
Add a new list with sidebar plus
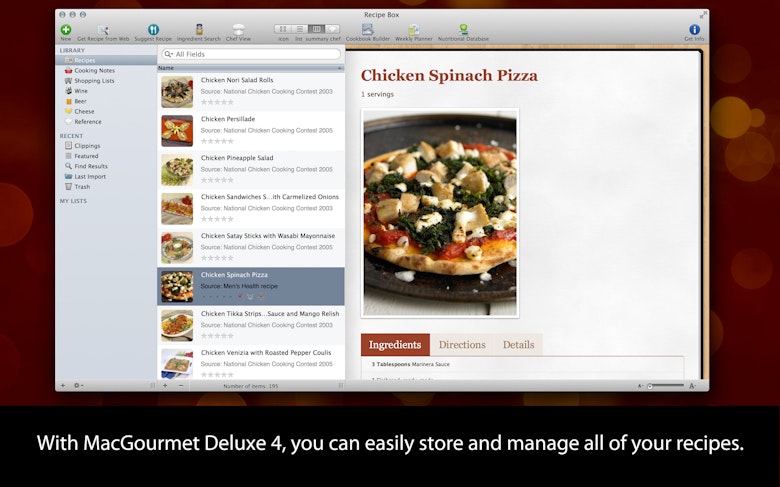tap(63, 386)
